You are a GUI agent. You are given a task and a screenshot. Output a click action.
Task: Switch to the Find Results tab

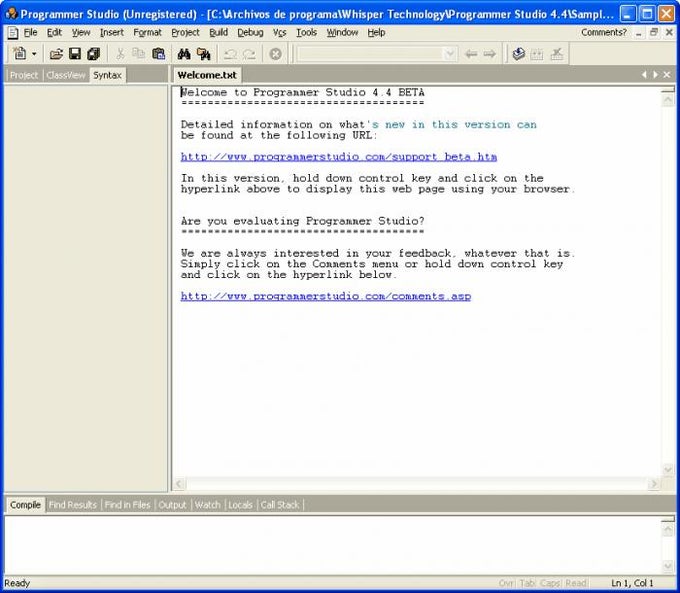73,505
